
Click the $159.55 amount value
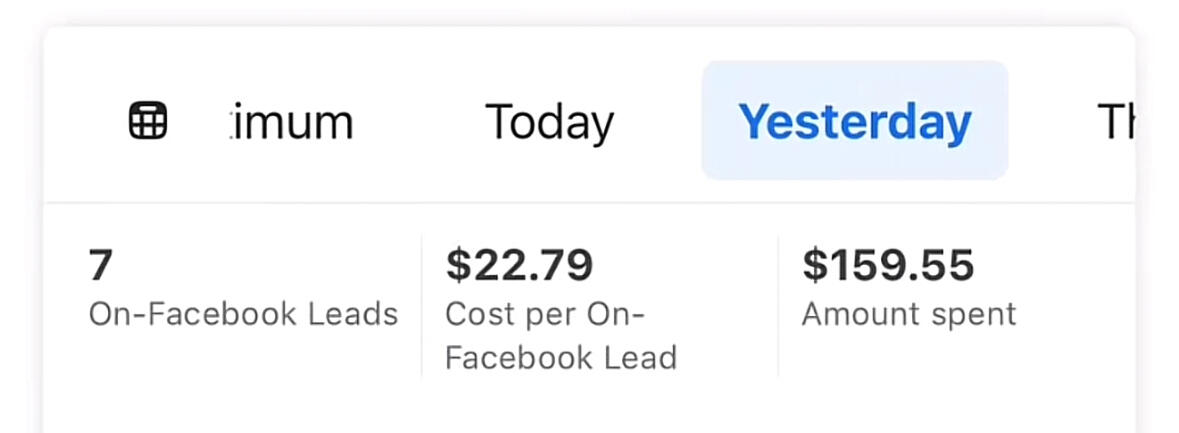coord(888,265)
